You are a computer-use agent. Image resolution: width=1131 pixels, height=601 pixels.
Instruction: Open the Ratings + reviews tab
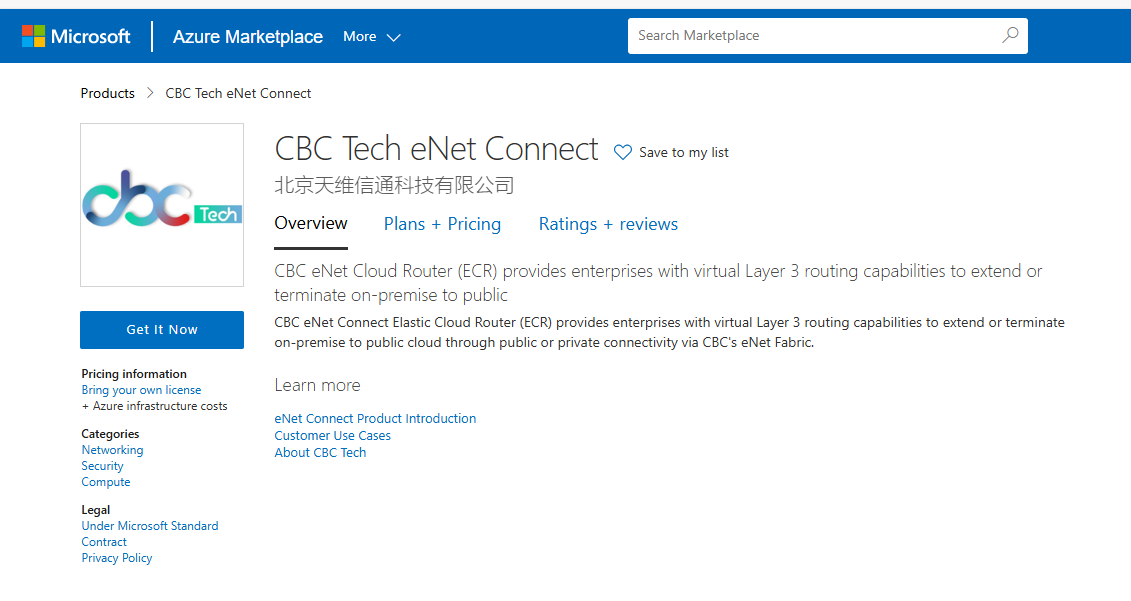608,224
